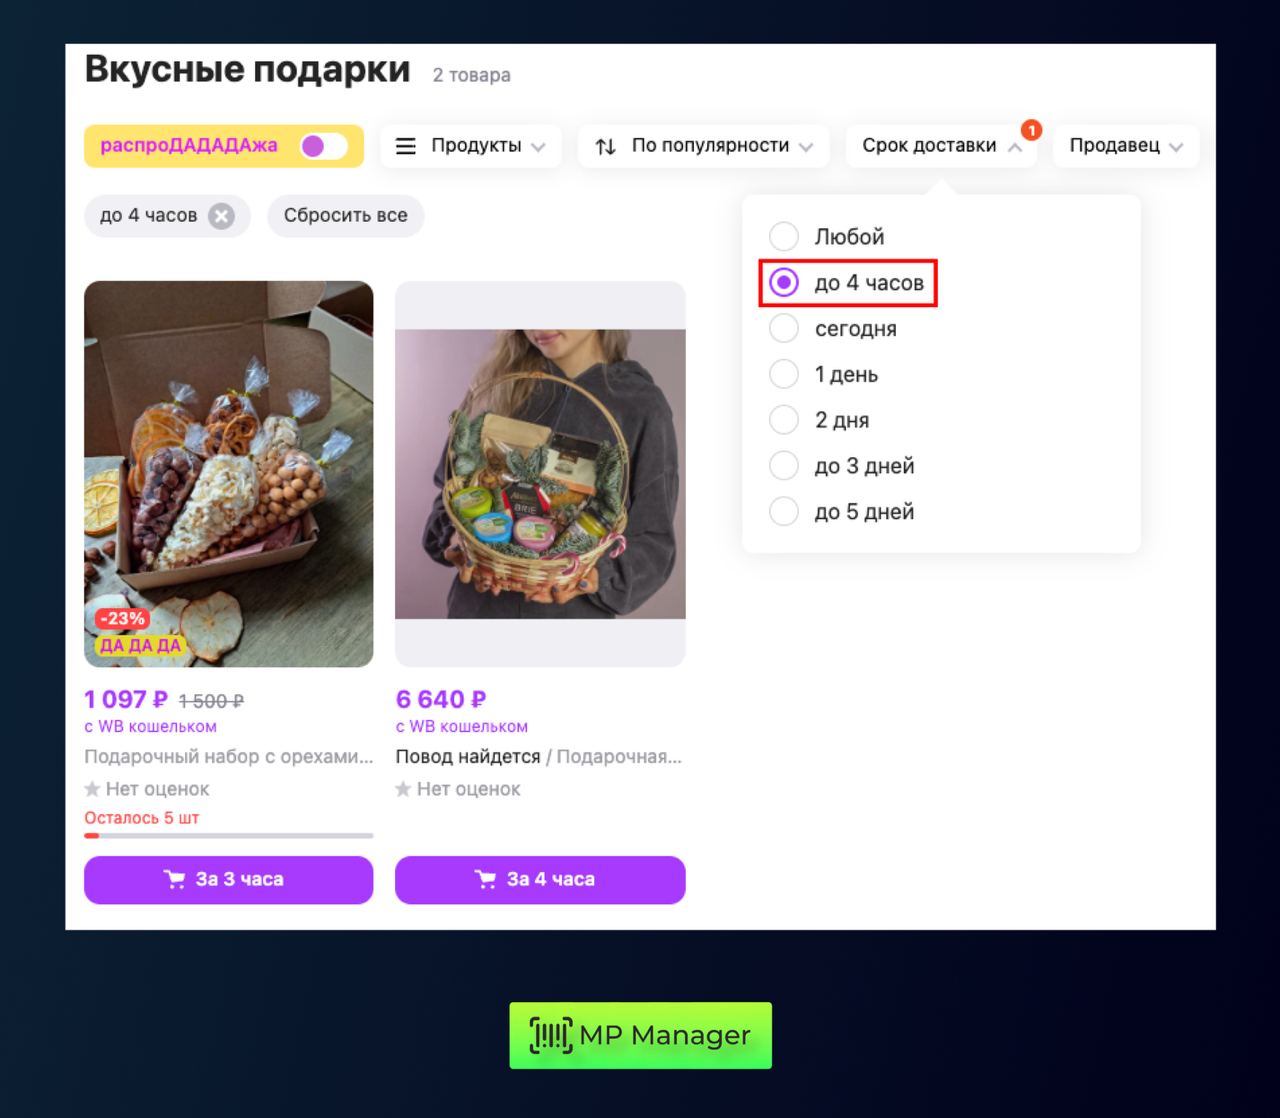Click the red notification badge on Срок доставки
The height and width of the screenshot is (1118, 1280).
point(1031,130)
